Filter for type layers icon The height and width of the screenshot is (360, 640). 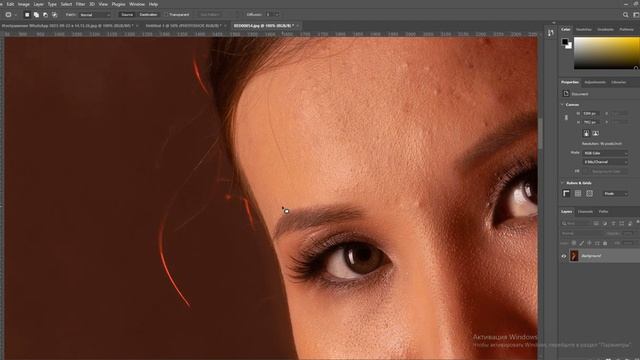(613, 224)
